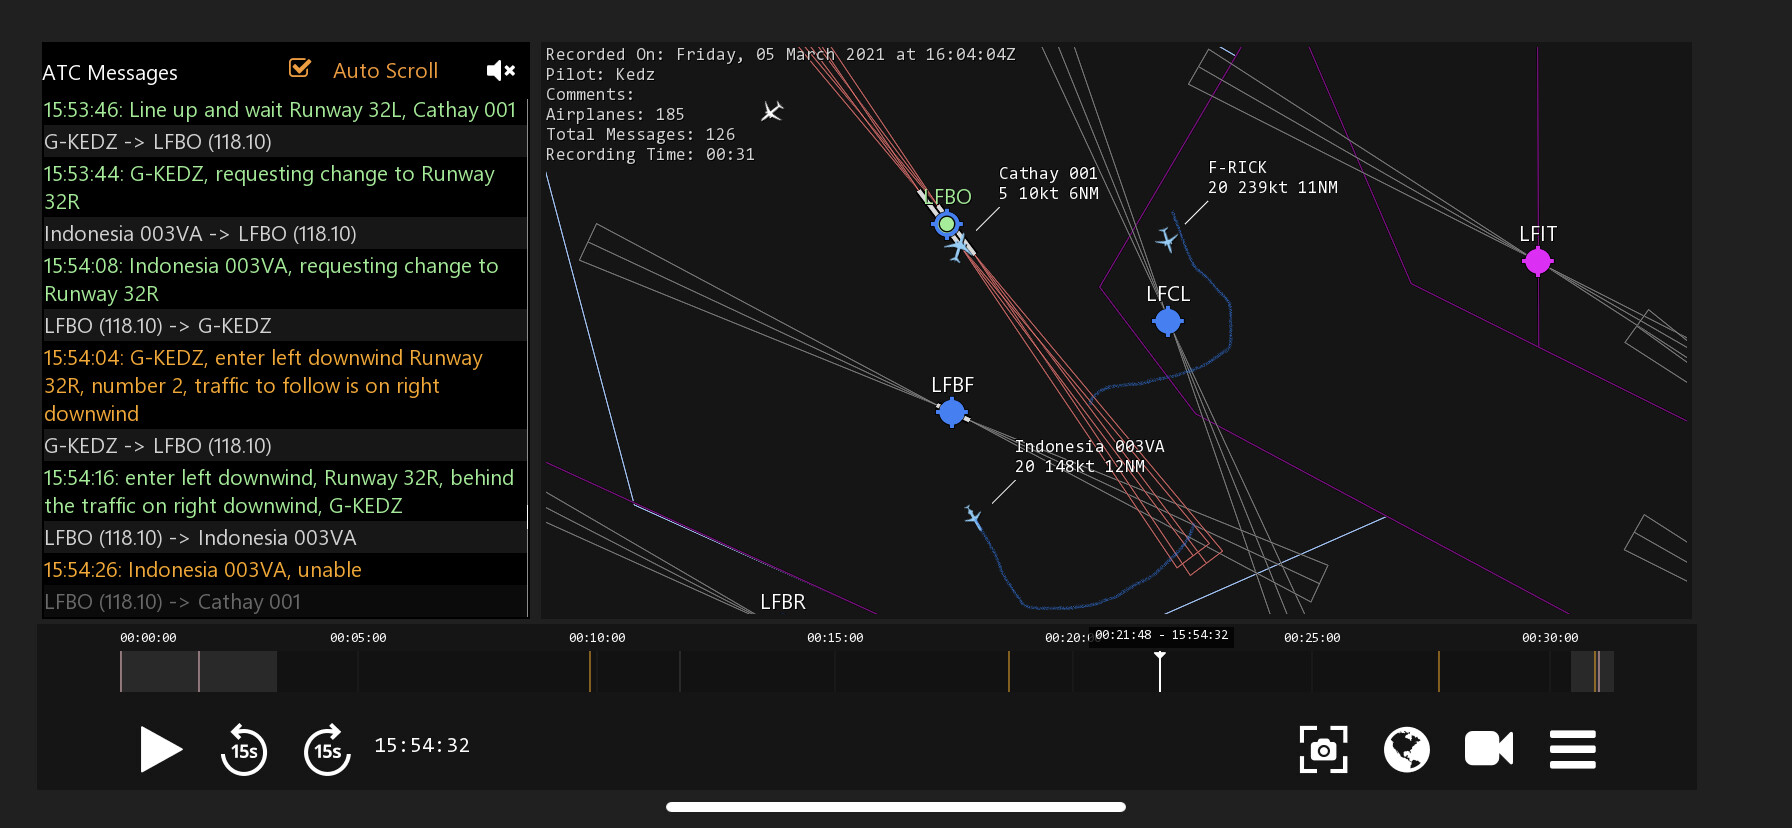Select the LFBF airport marker
The height and width of the screenshot is (828, 1792).
click(951, 411)
